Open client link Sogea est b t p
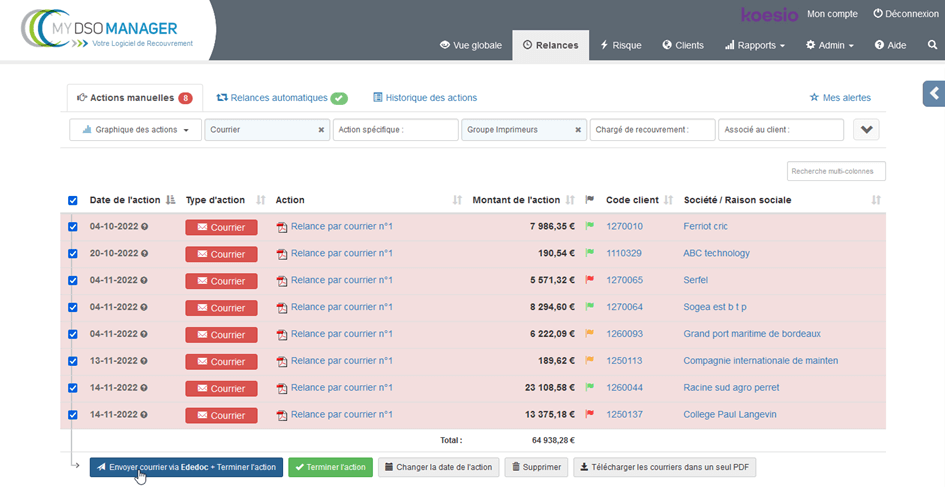The width and height of the screenshot is (945, 487). (x=715, y=307)
